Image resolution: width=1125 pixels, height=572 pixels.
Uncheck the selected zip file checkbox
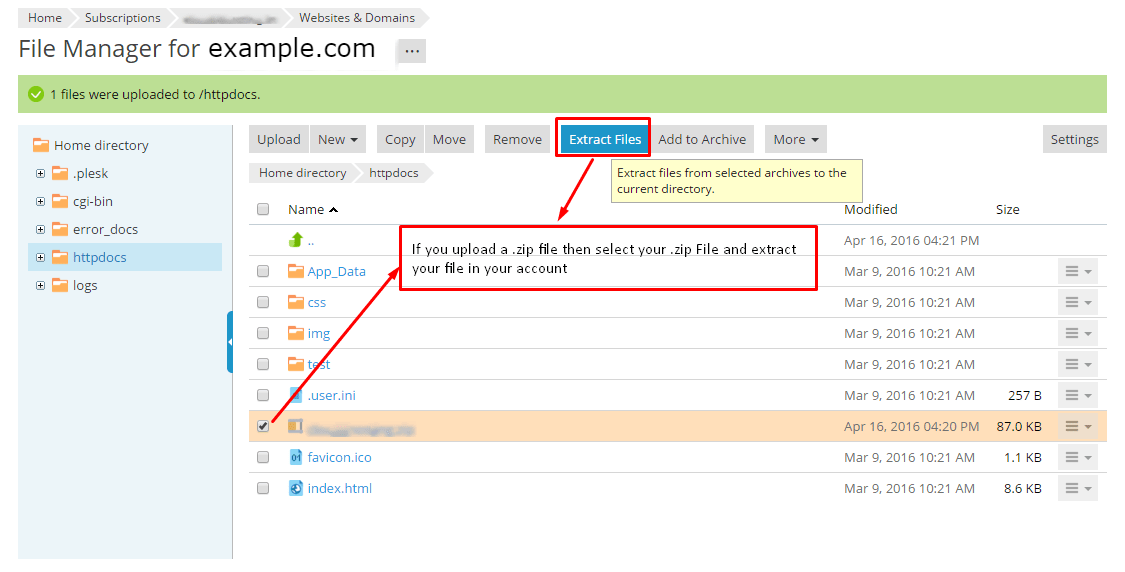263,426
